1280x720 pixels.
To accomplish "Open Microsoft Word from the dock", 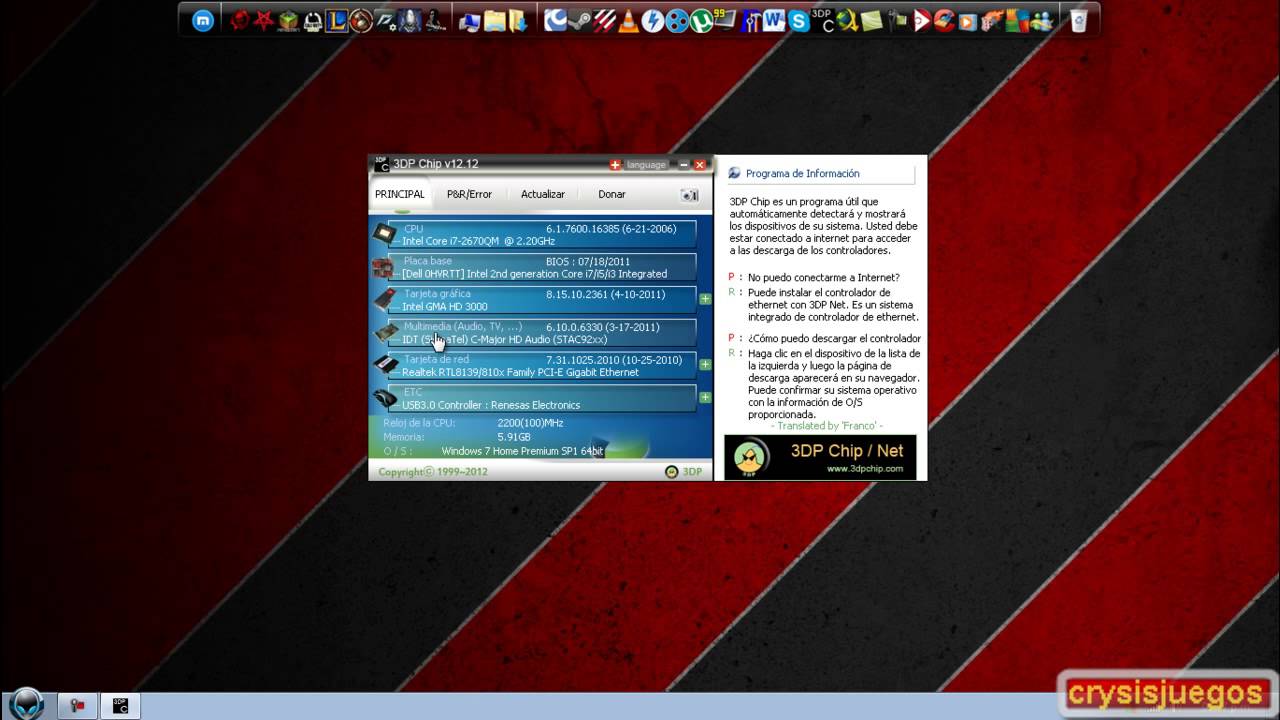I will pyautogui.click(x=774, y=20).
